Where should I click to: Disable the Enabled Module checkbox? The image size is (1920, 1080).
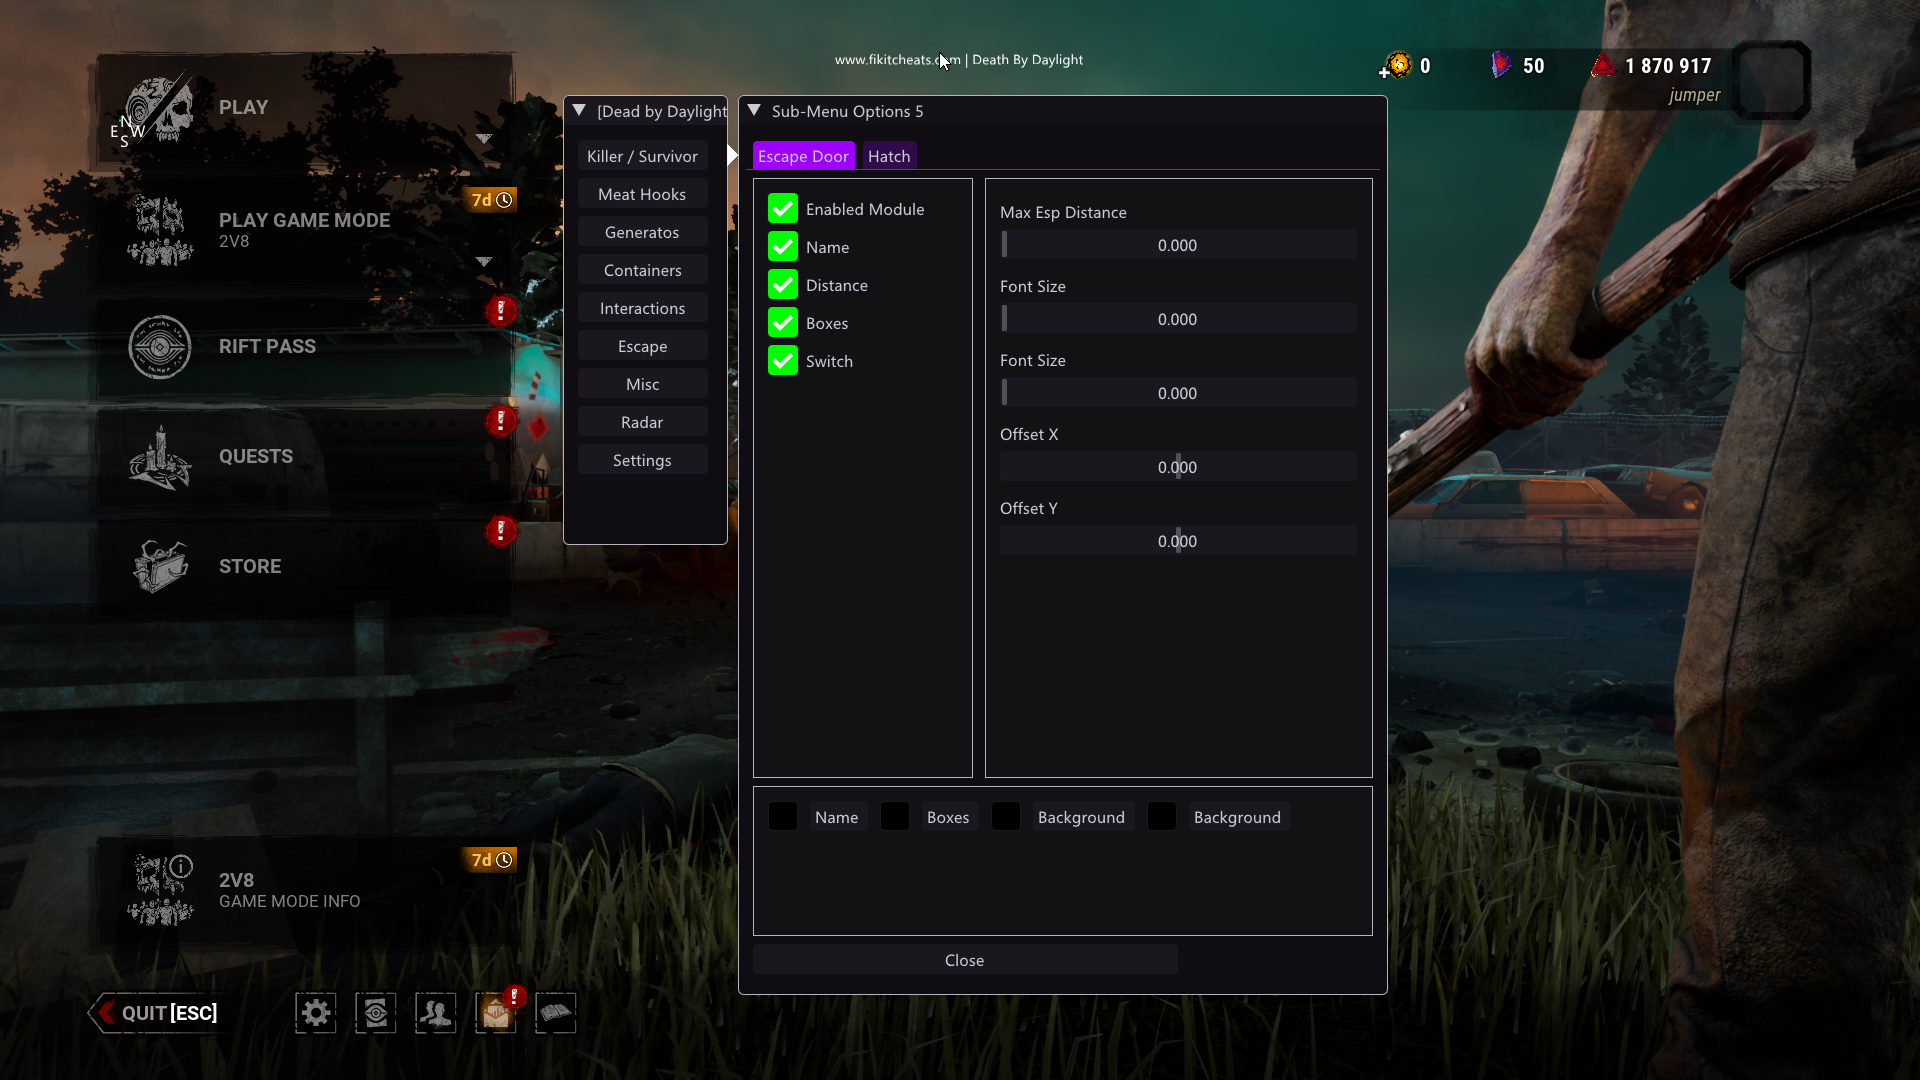[x=783, y=209]
